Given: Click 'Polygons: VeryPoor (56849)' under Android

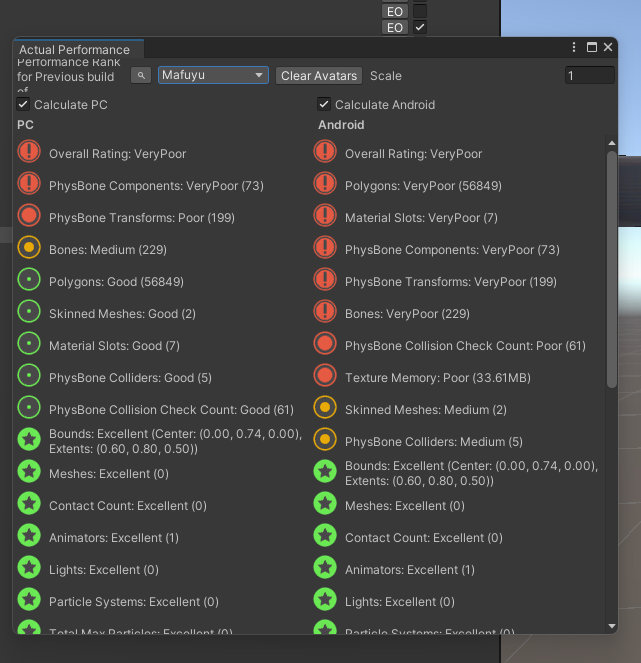Looking at the screenshot, I should 423,186.
